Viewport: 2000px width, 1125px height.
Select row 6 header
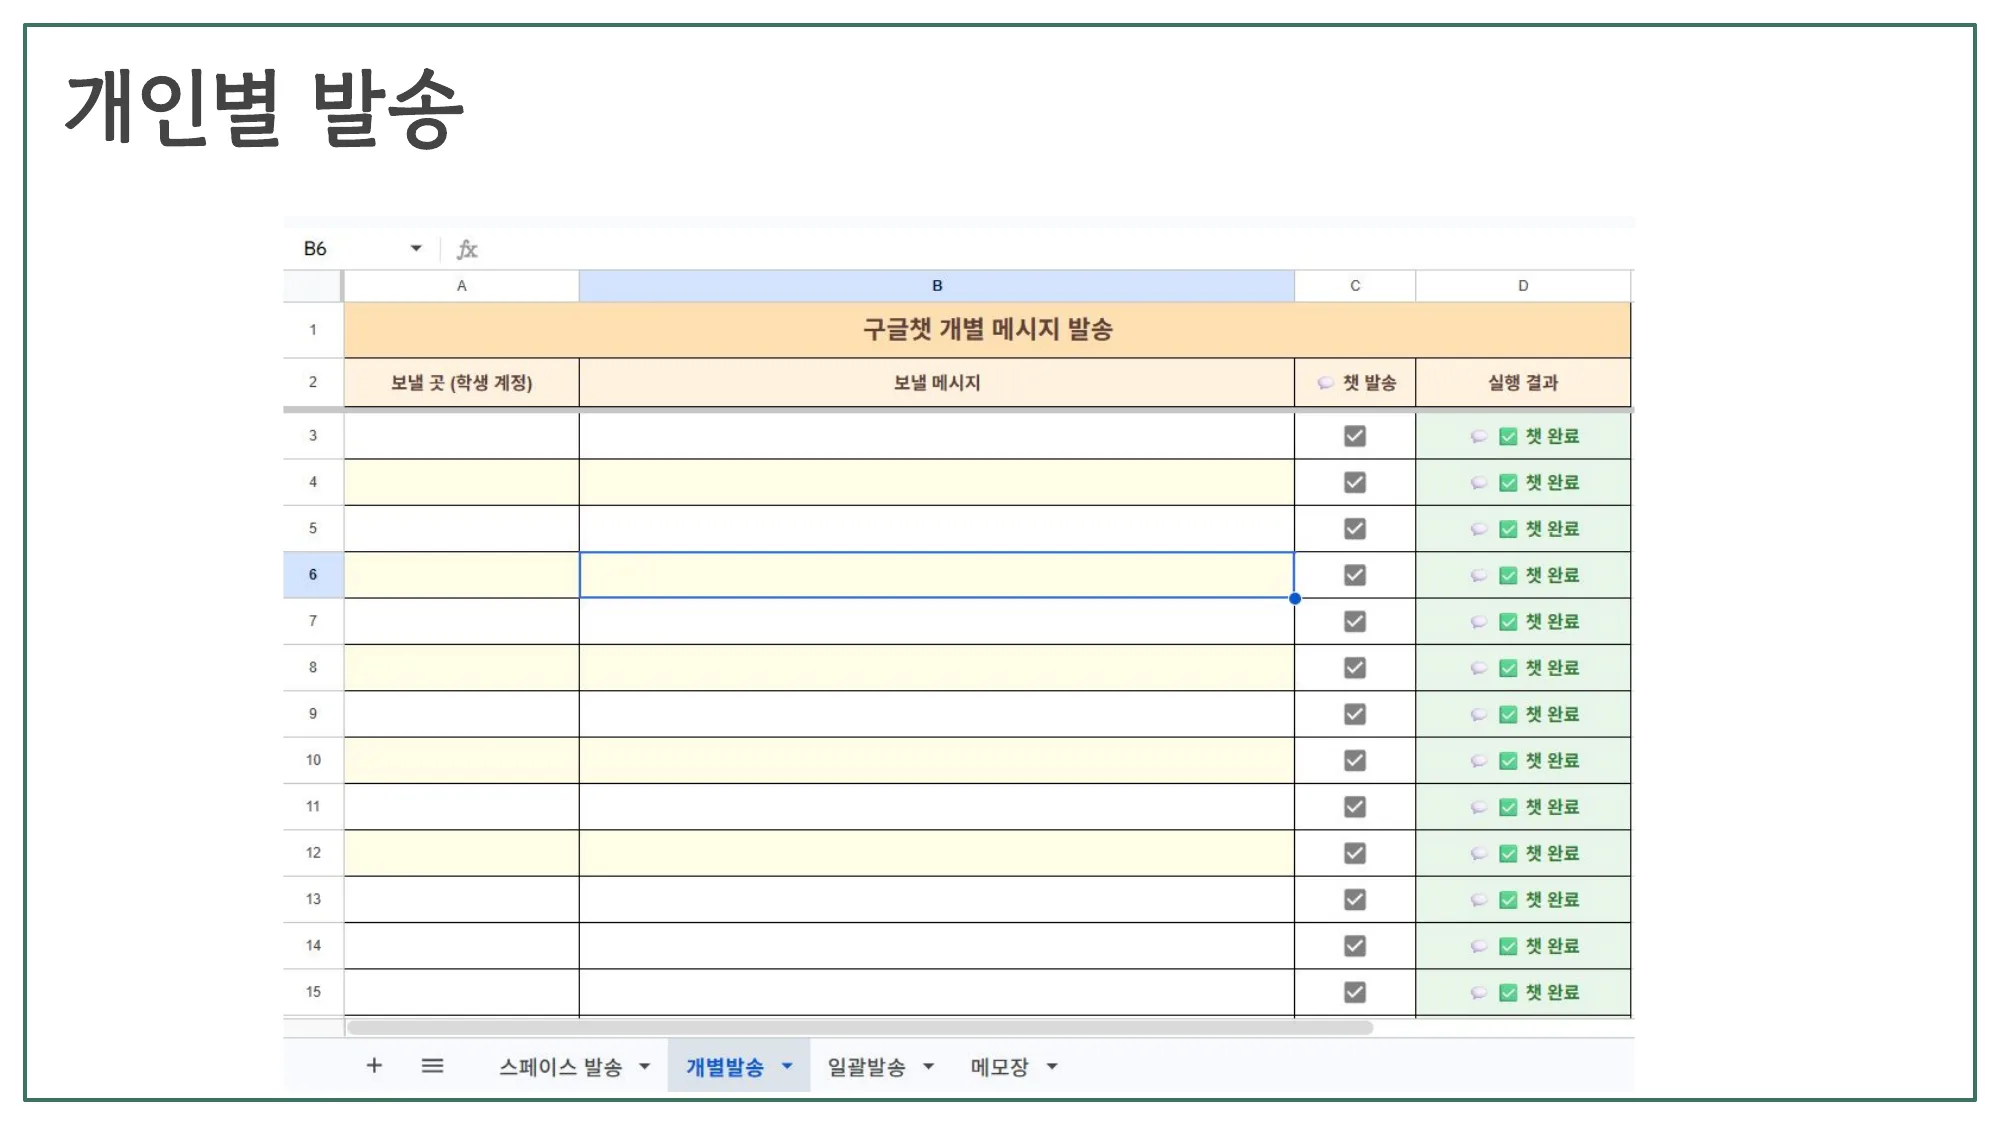tap(313, 575)
